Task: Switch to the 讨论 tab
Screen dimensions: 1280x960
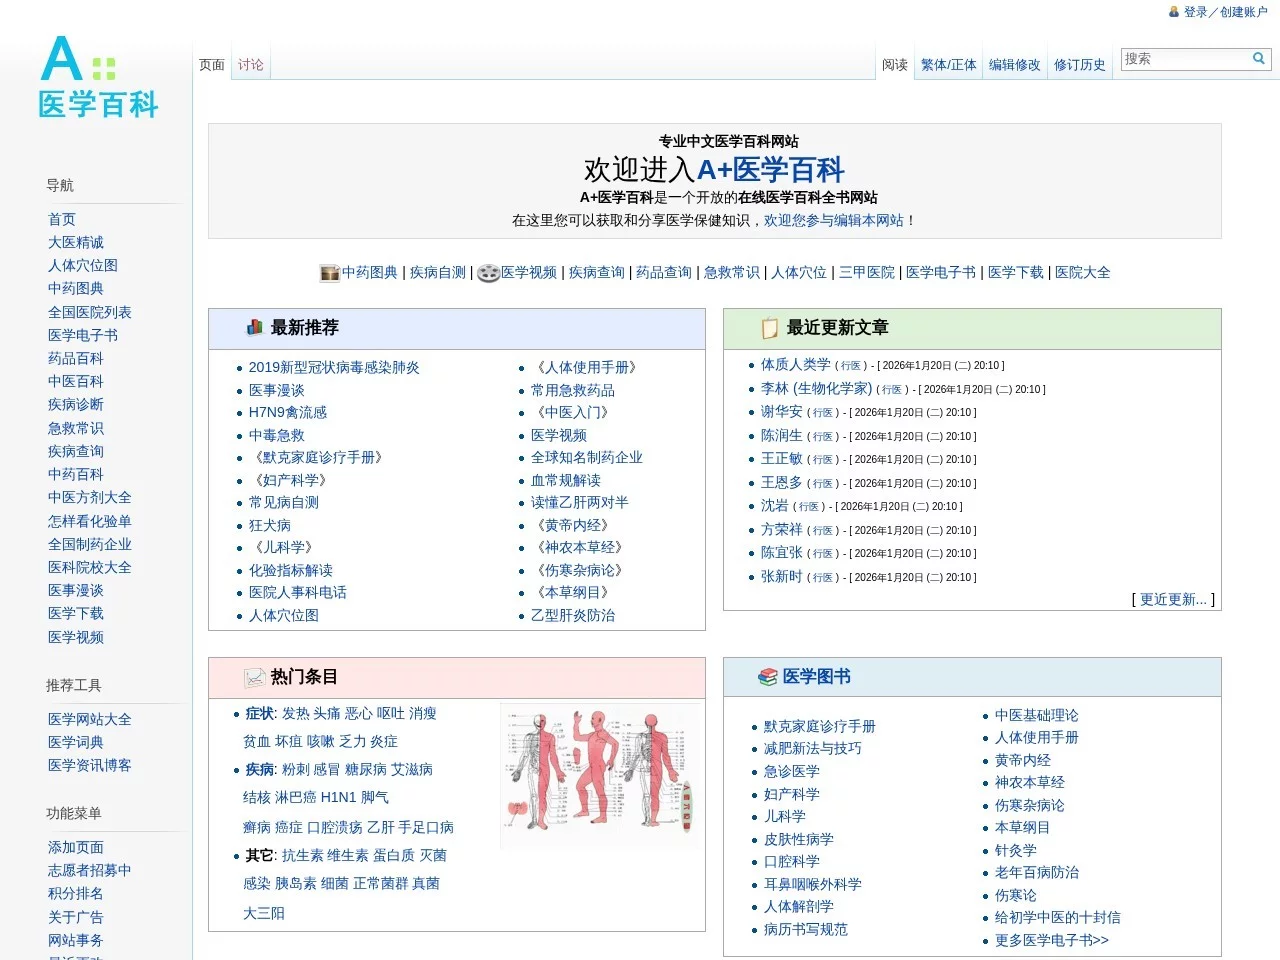Action: coord(250,64)
